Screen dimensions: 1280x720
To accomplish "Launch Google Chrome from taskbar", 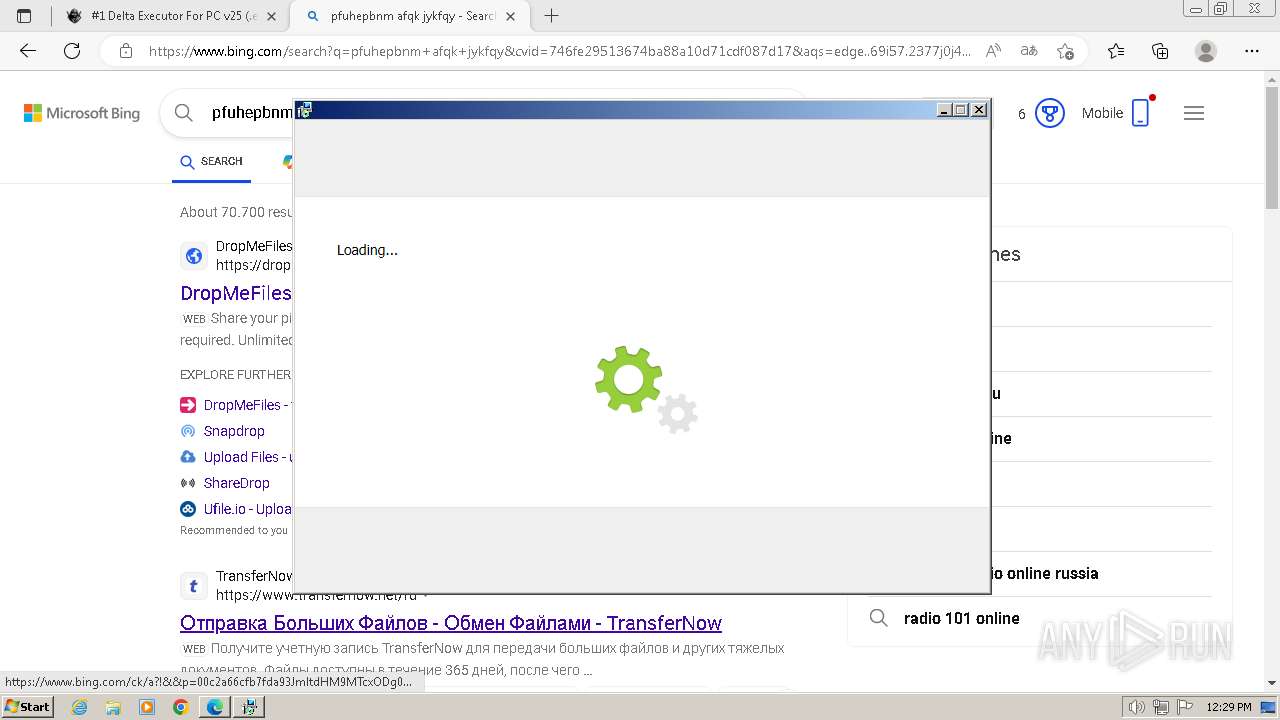I will click(x=180, y=707).
